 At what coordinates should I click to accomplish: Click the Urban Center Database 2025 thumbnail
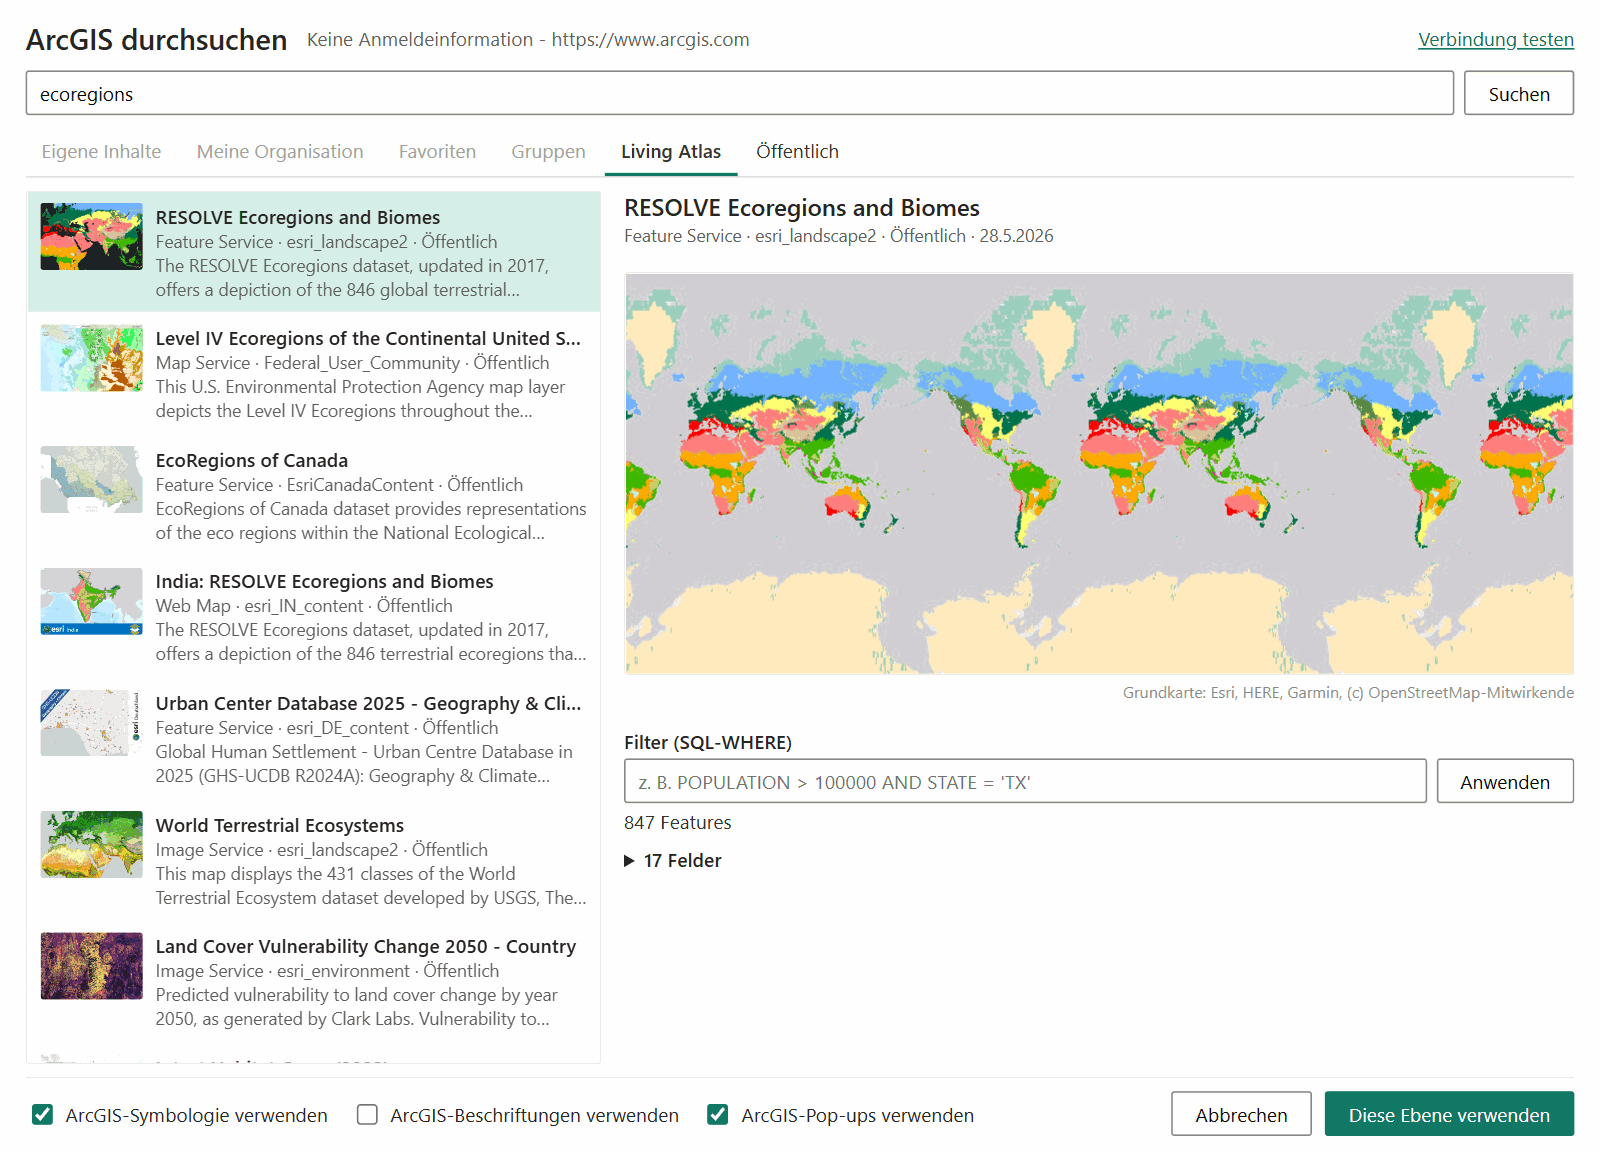coord(91,723)
